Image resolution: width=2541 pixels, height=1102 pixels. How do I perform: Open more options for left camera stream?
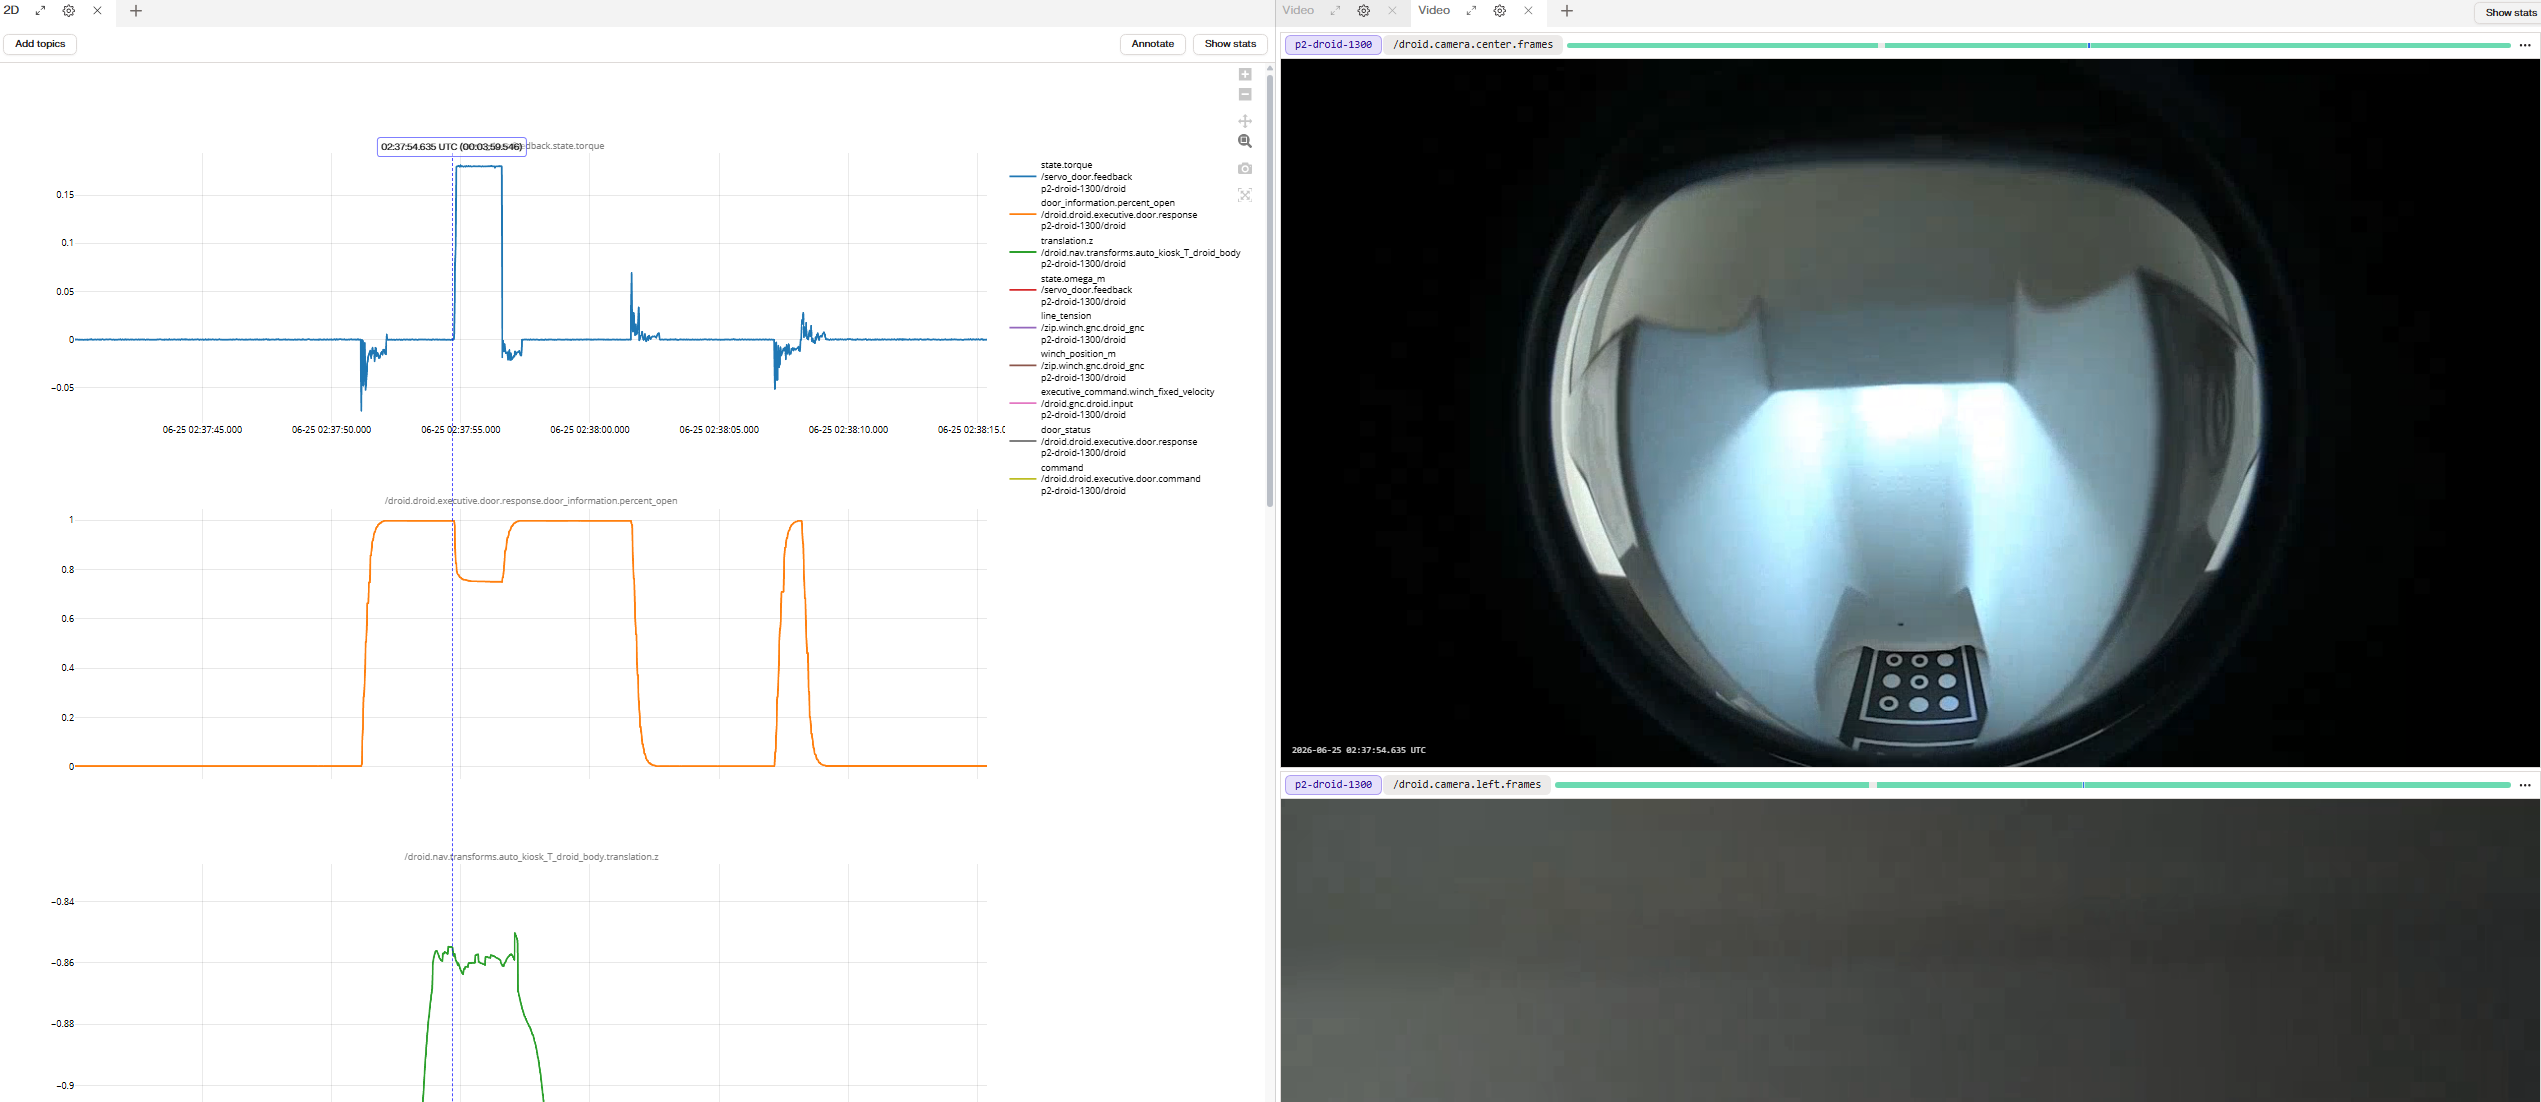2525,785
